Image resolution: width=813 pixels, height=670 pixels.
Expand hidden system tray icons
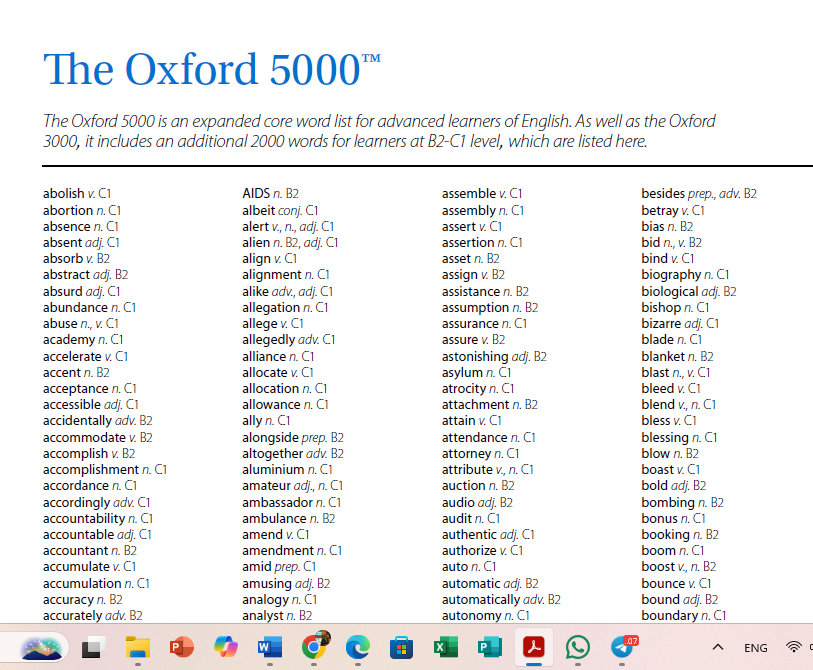pyautogui.click(x=717, y=647)
